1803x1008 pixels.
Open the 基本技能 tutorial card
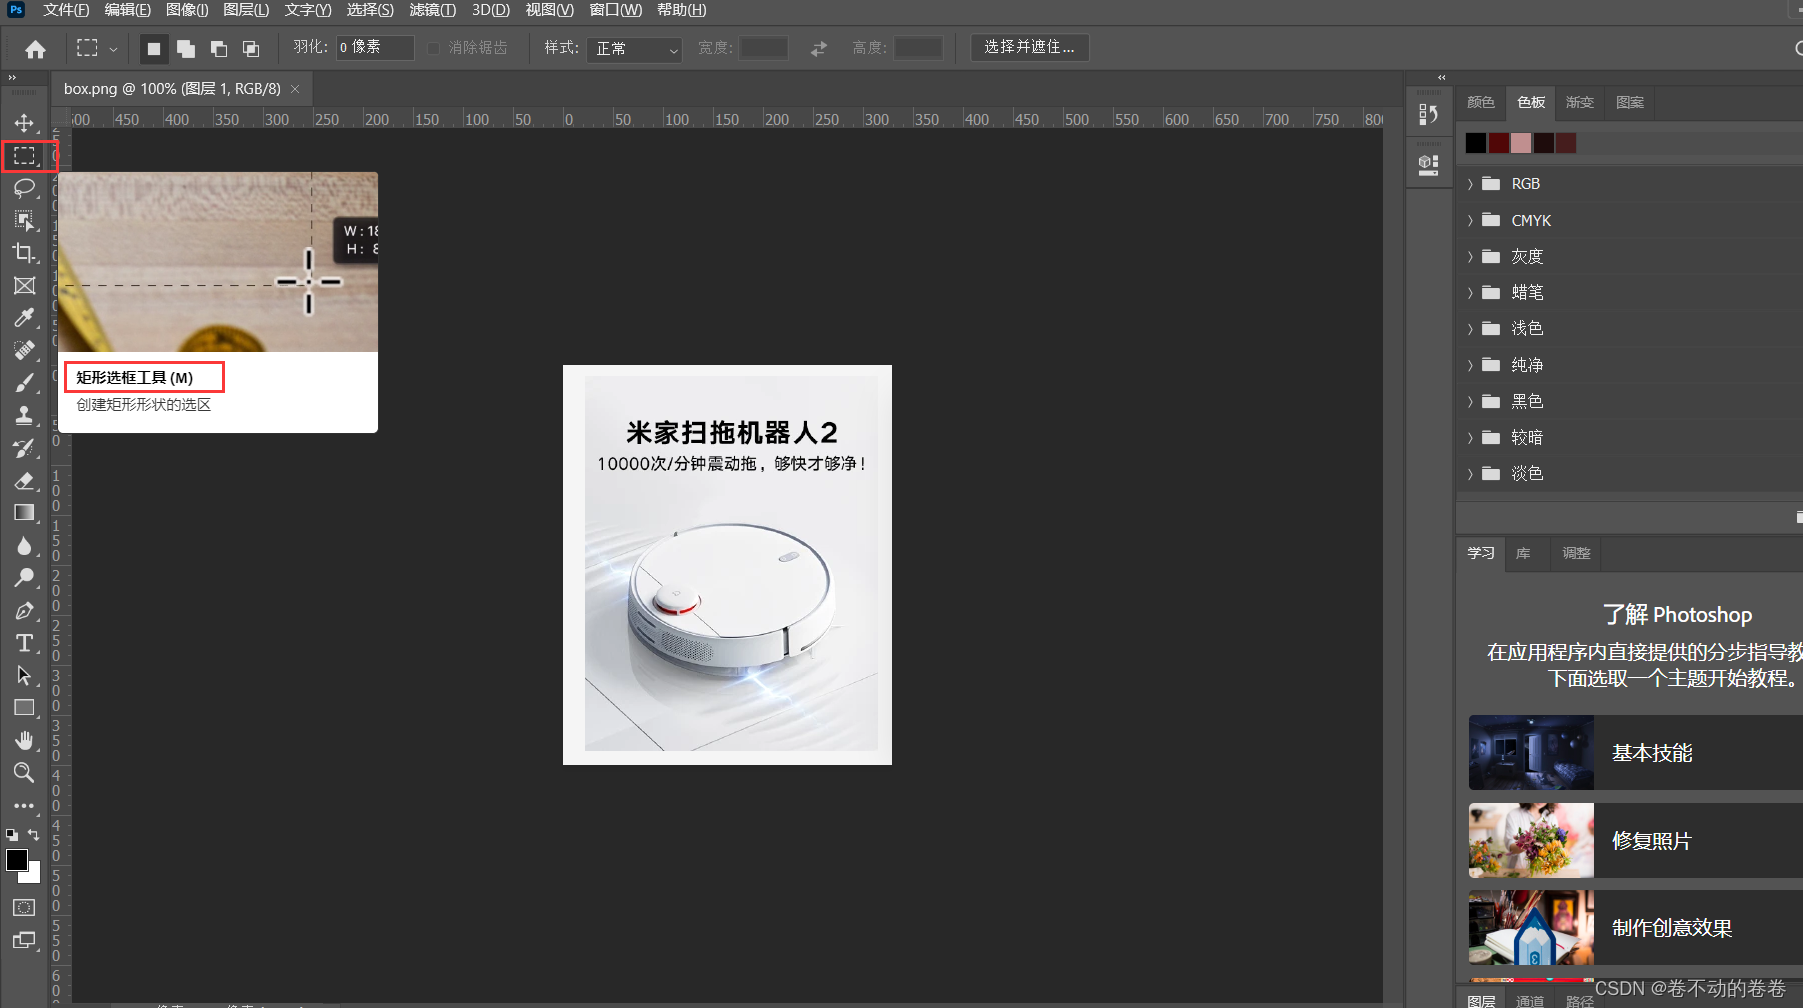point(1636,753)
